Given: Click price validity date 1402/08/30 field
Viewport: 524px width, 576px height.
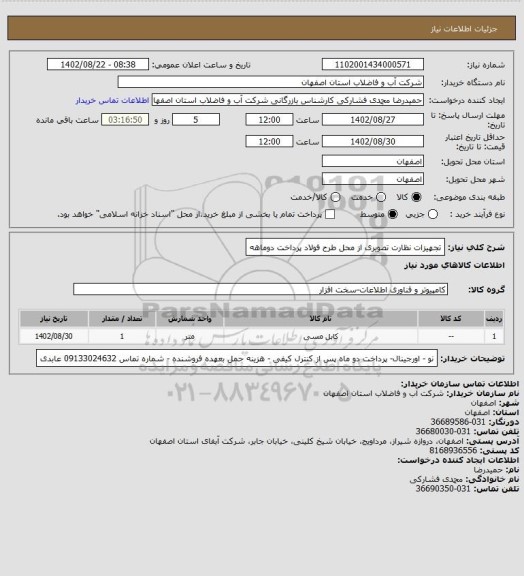Looking at the screenshot, I should pyautogui.click(x=373, y=141).
